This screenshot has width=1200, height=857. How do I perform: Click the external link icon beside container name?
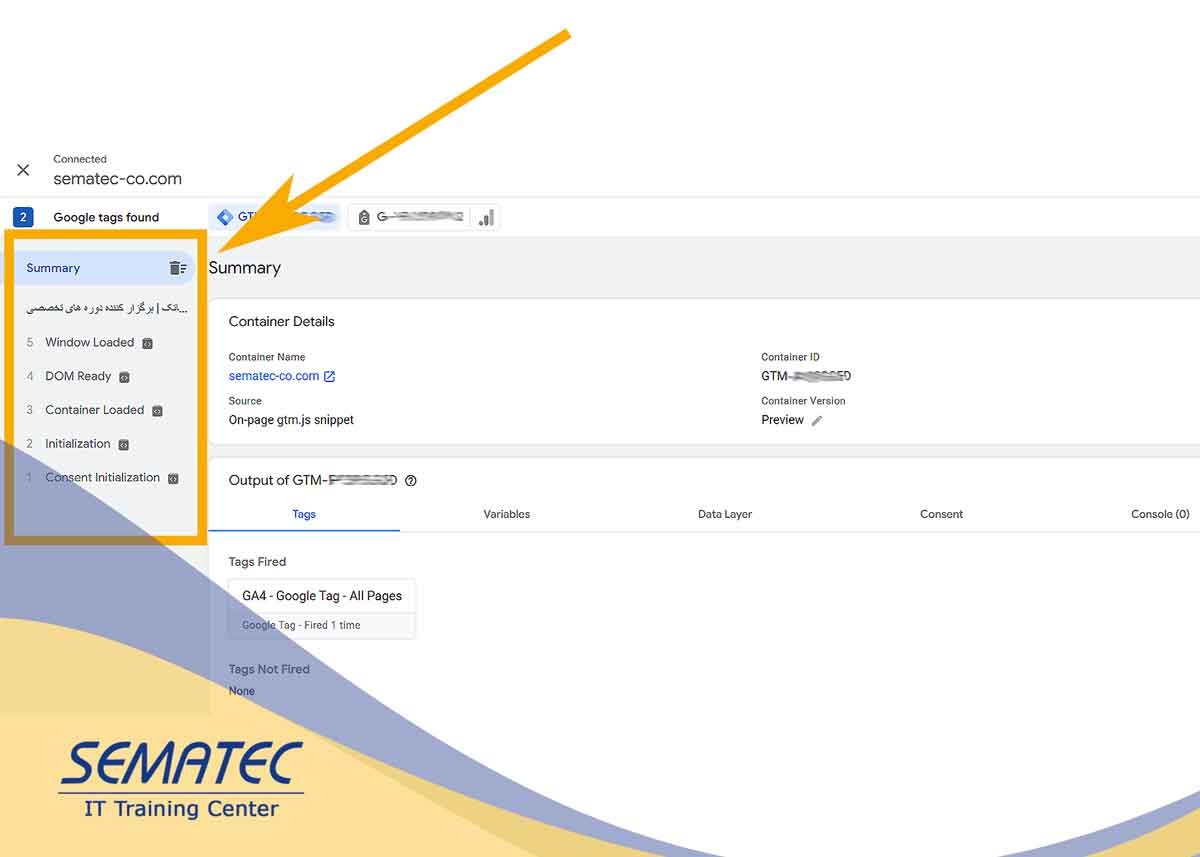[329, 377]
